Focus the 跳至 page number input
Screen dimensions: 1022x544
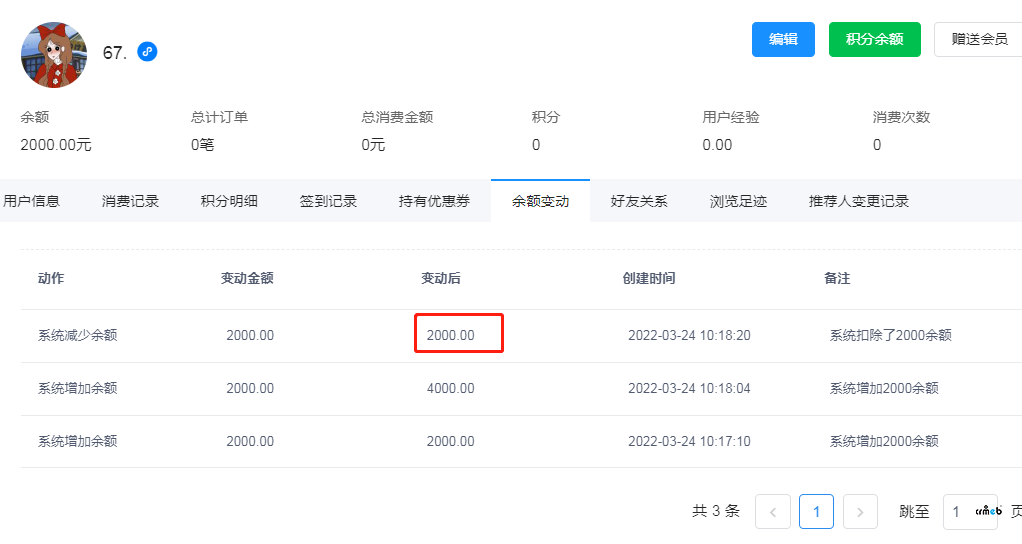click(x=971, y=511)
